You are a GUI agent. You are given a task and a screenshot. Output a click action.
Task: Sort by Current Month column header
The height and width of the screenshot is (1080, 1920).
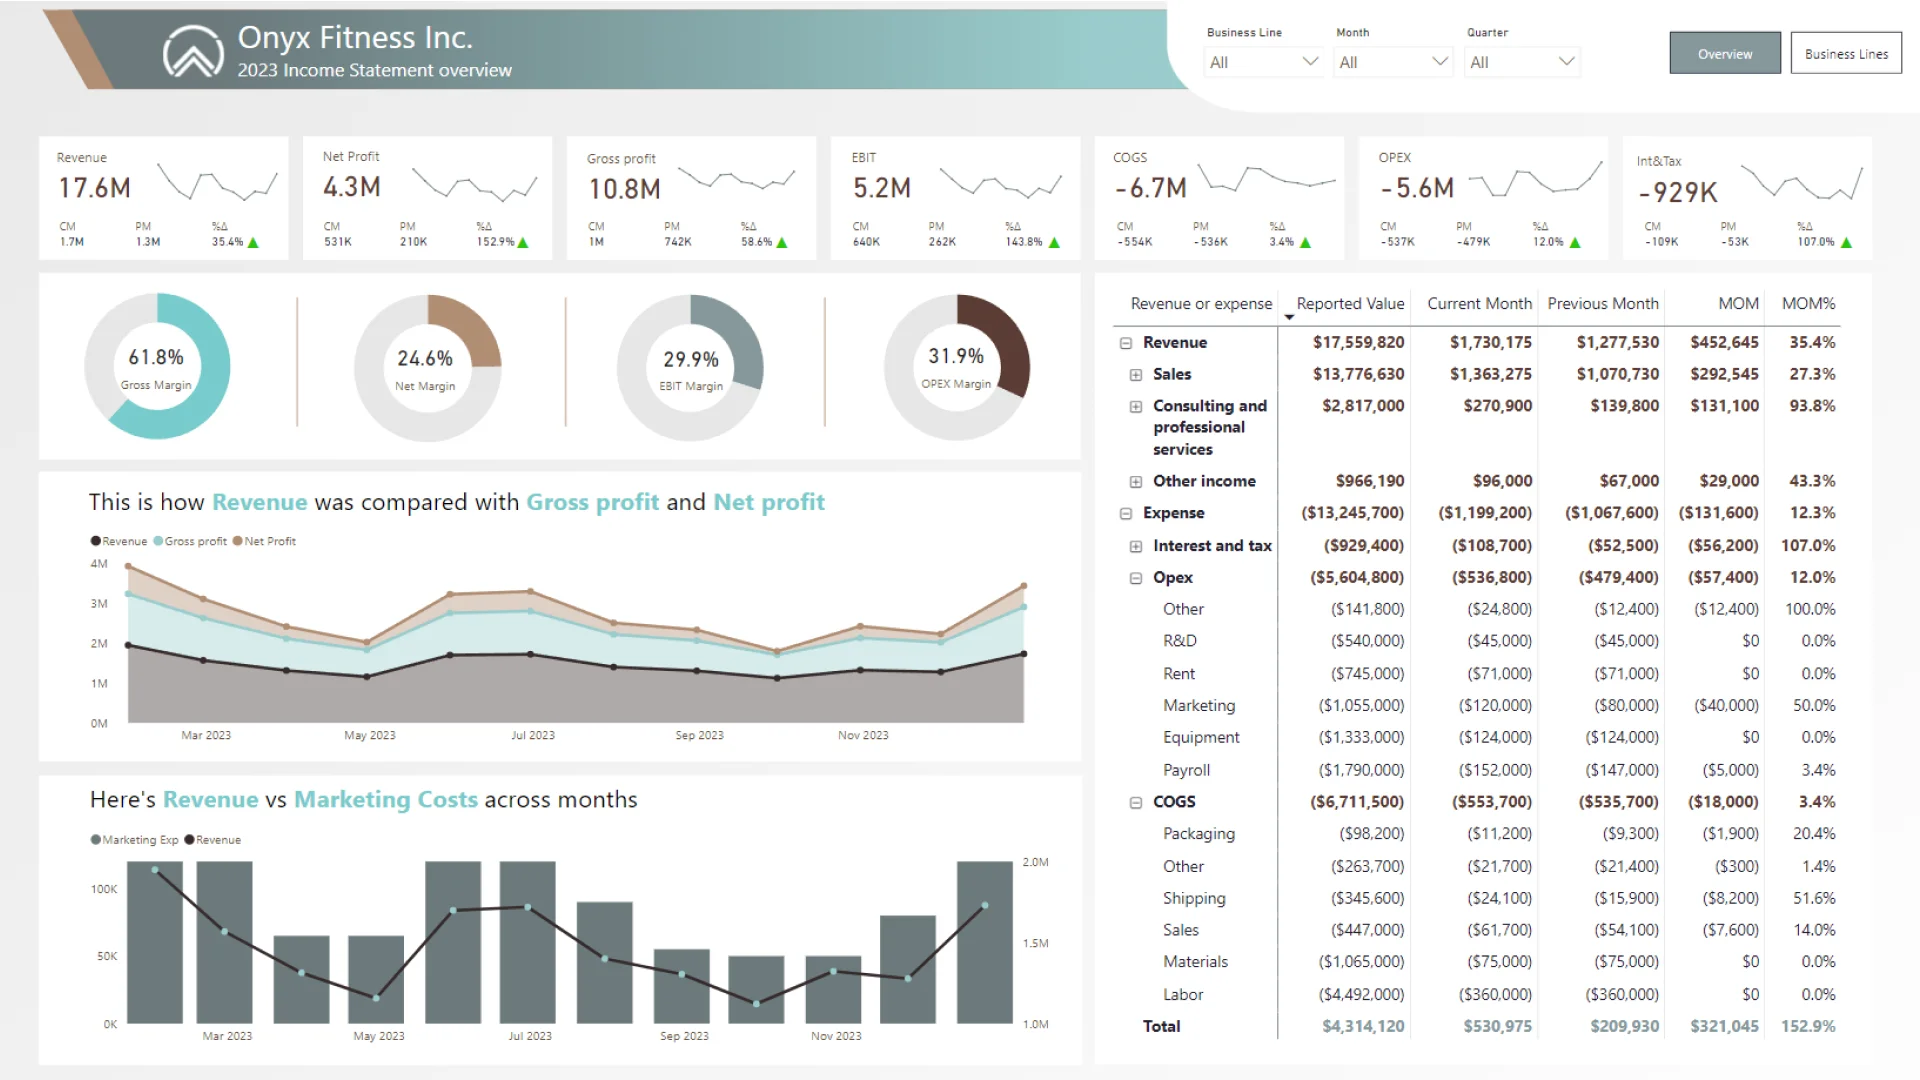coord(1479,304)
